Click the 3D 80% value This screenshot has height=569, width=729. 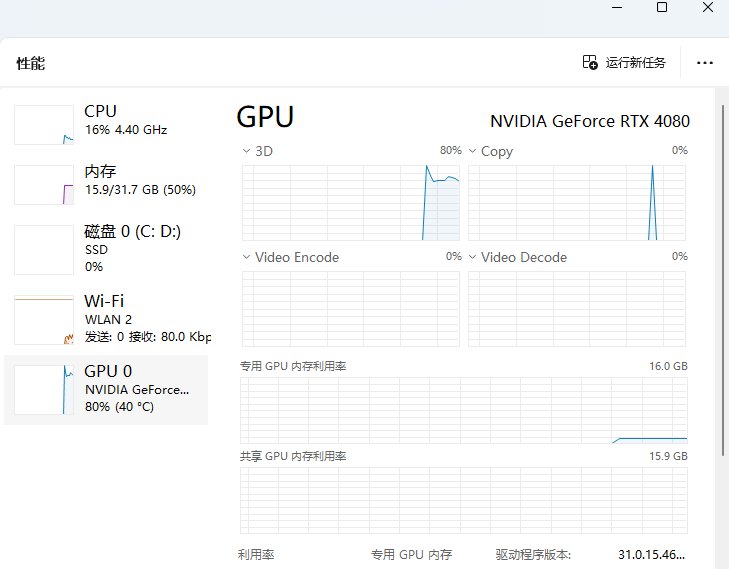coord(451,150)
